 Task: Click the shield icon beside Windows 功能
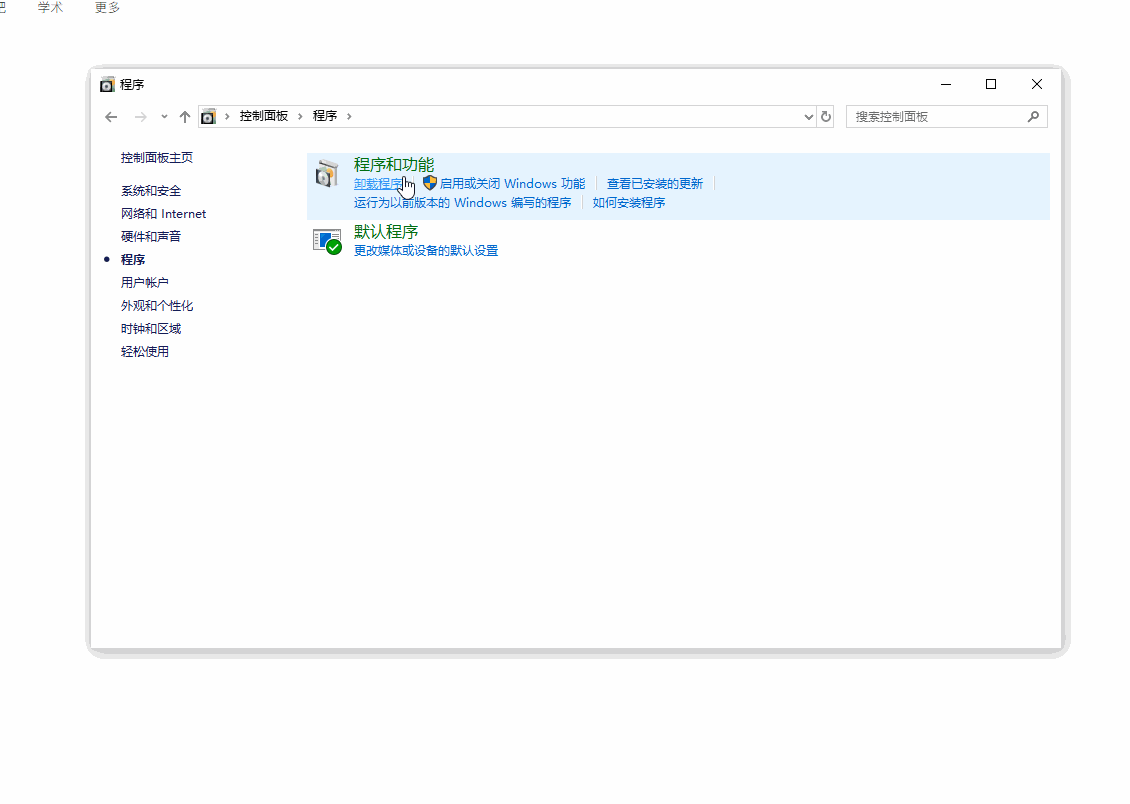point(430,183)
